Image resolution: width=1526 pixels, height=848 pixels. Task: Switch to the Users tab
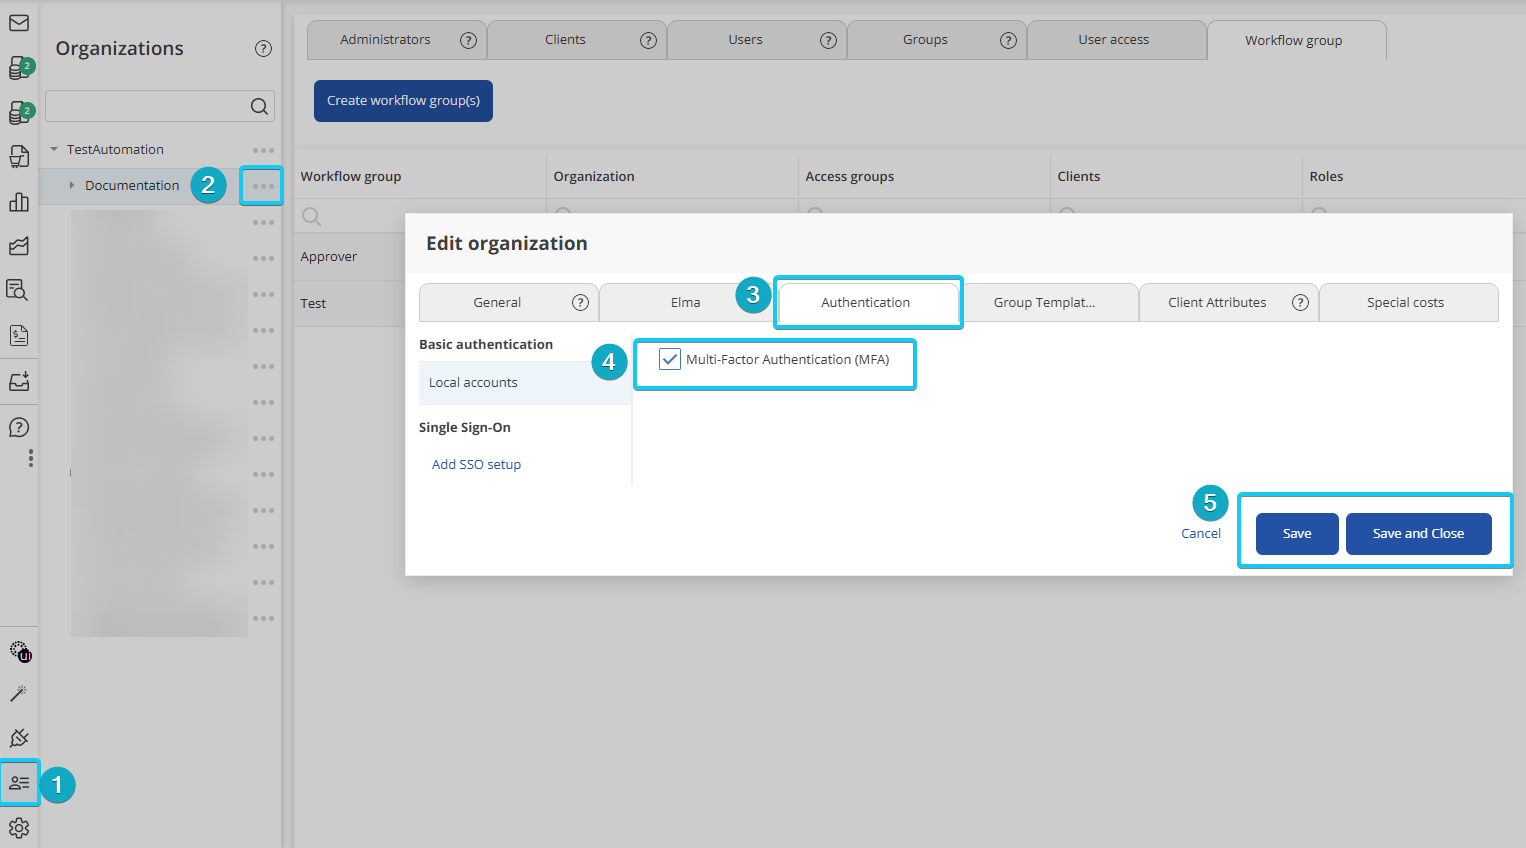tap(756, 40)
